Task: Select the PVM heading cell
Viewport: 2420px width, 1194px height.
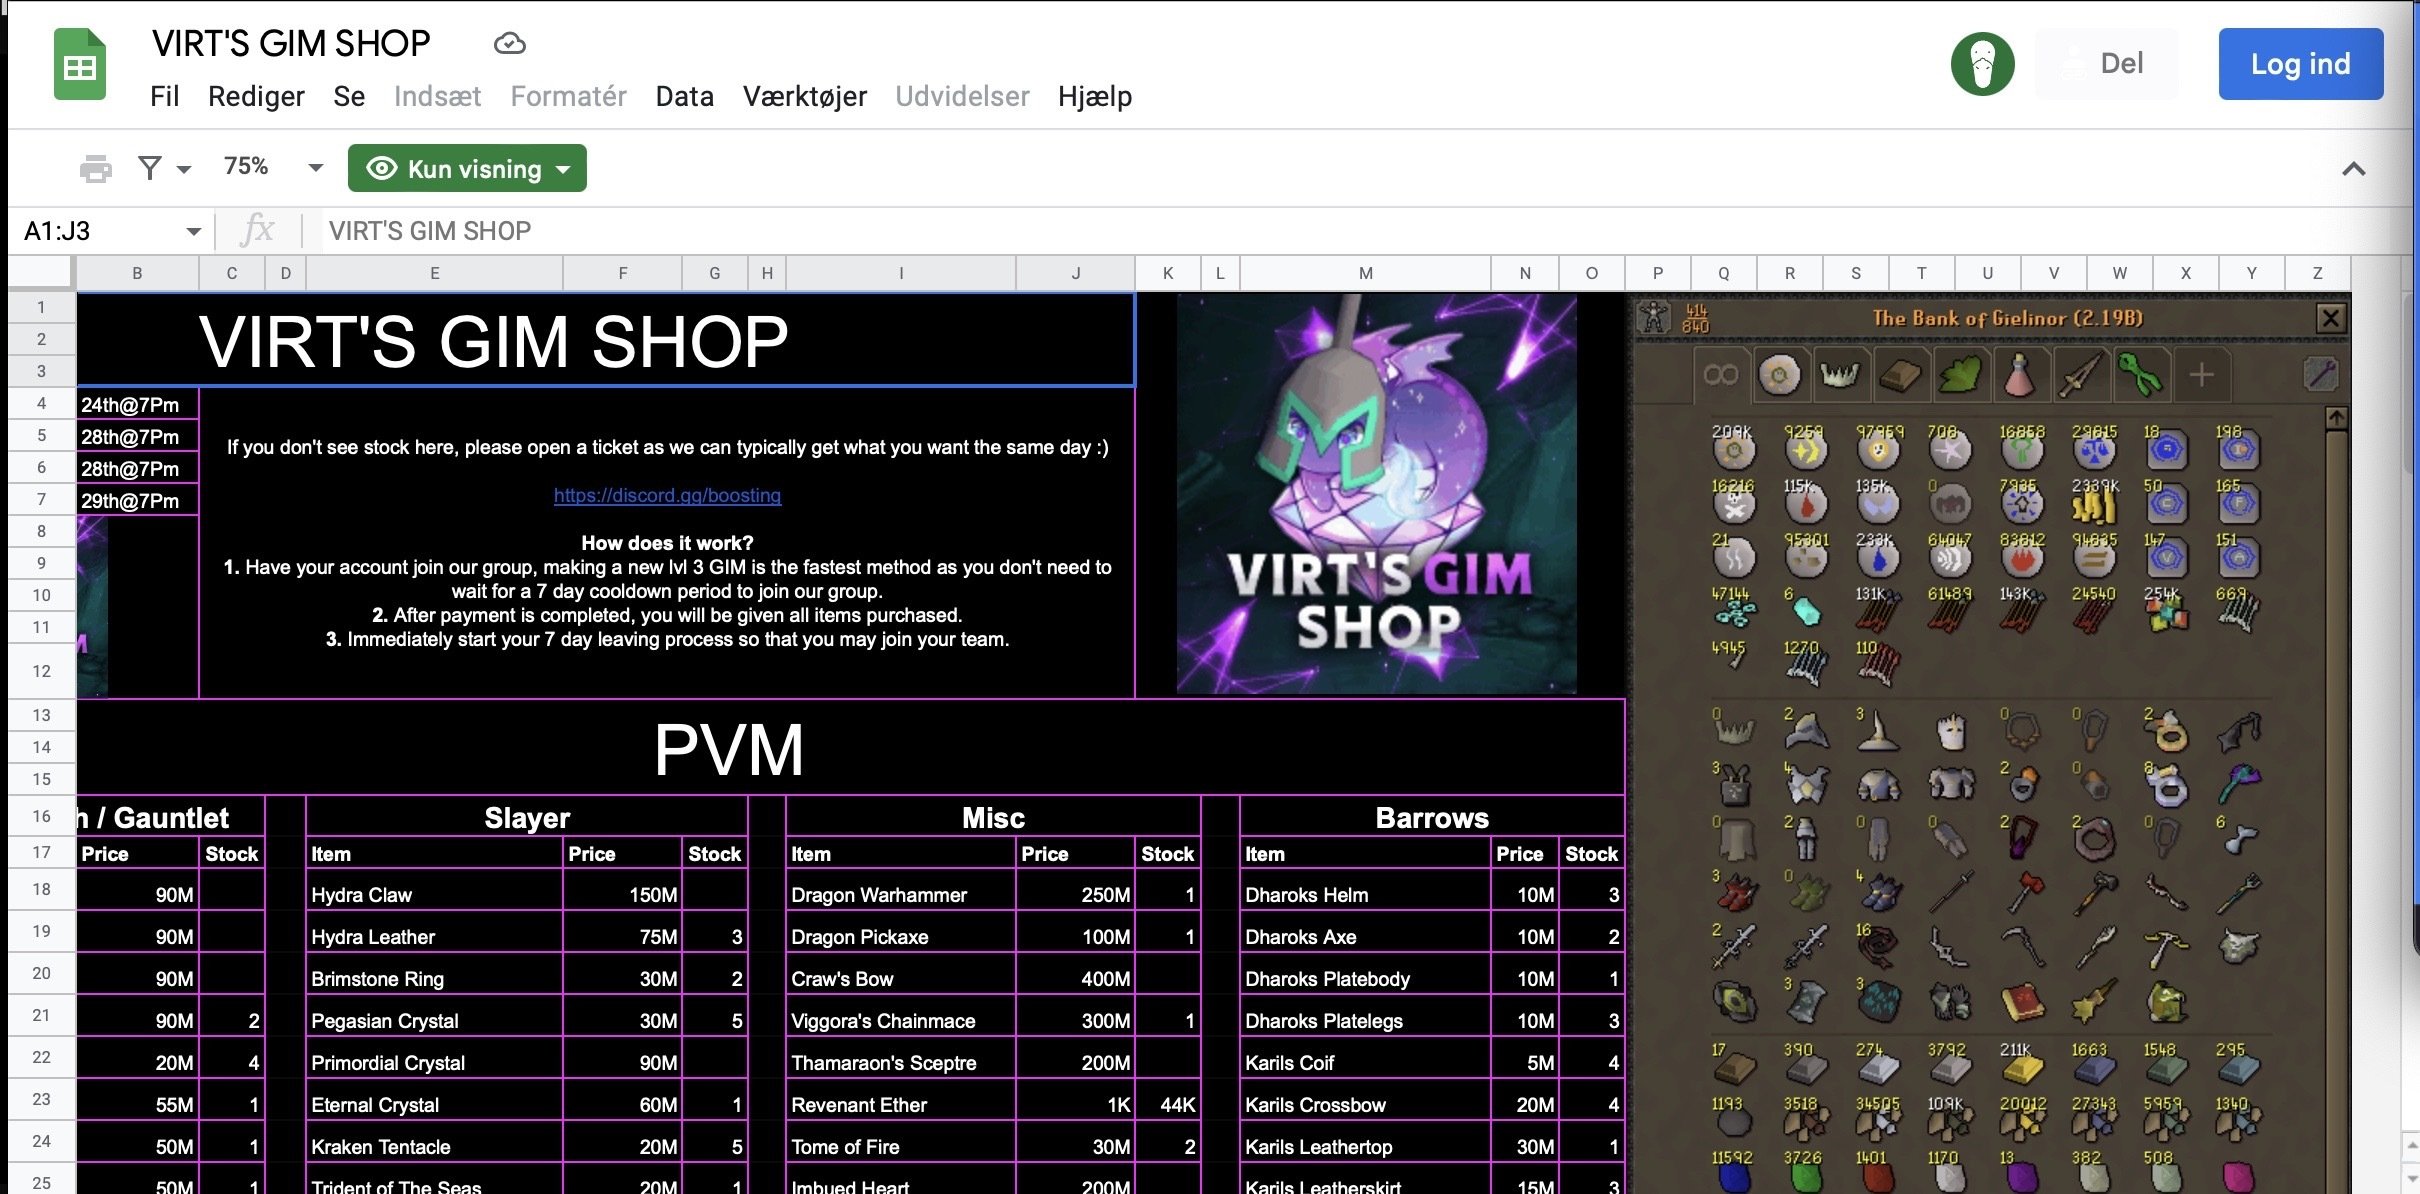Action: click(x=851, y=748)
